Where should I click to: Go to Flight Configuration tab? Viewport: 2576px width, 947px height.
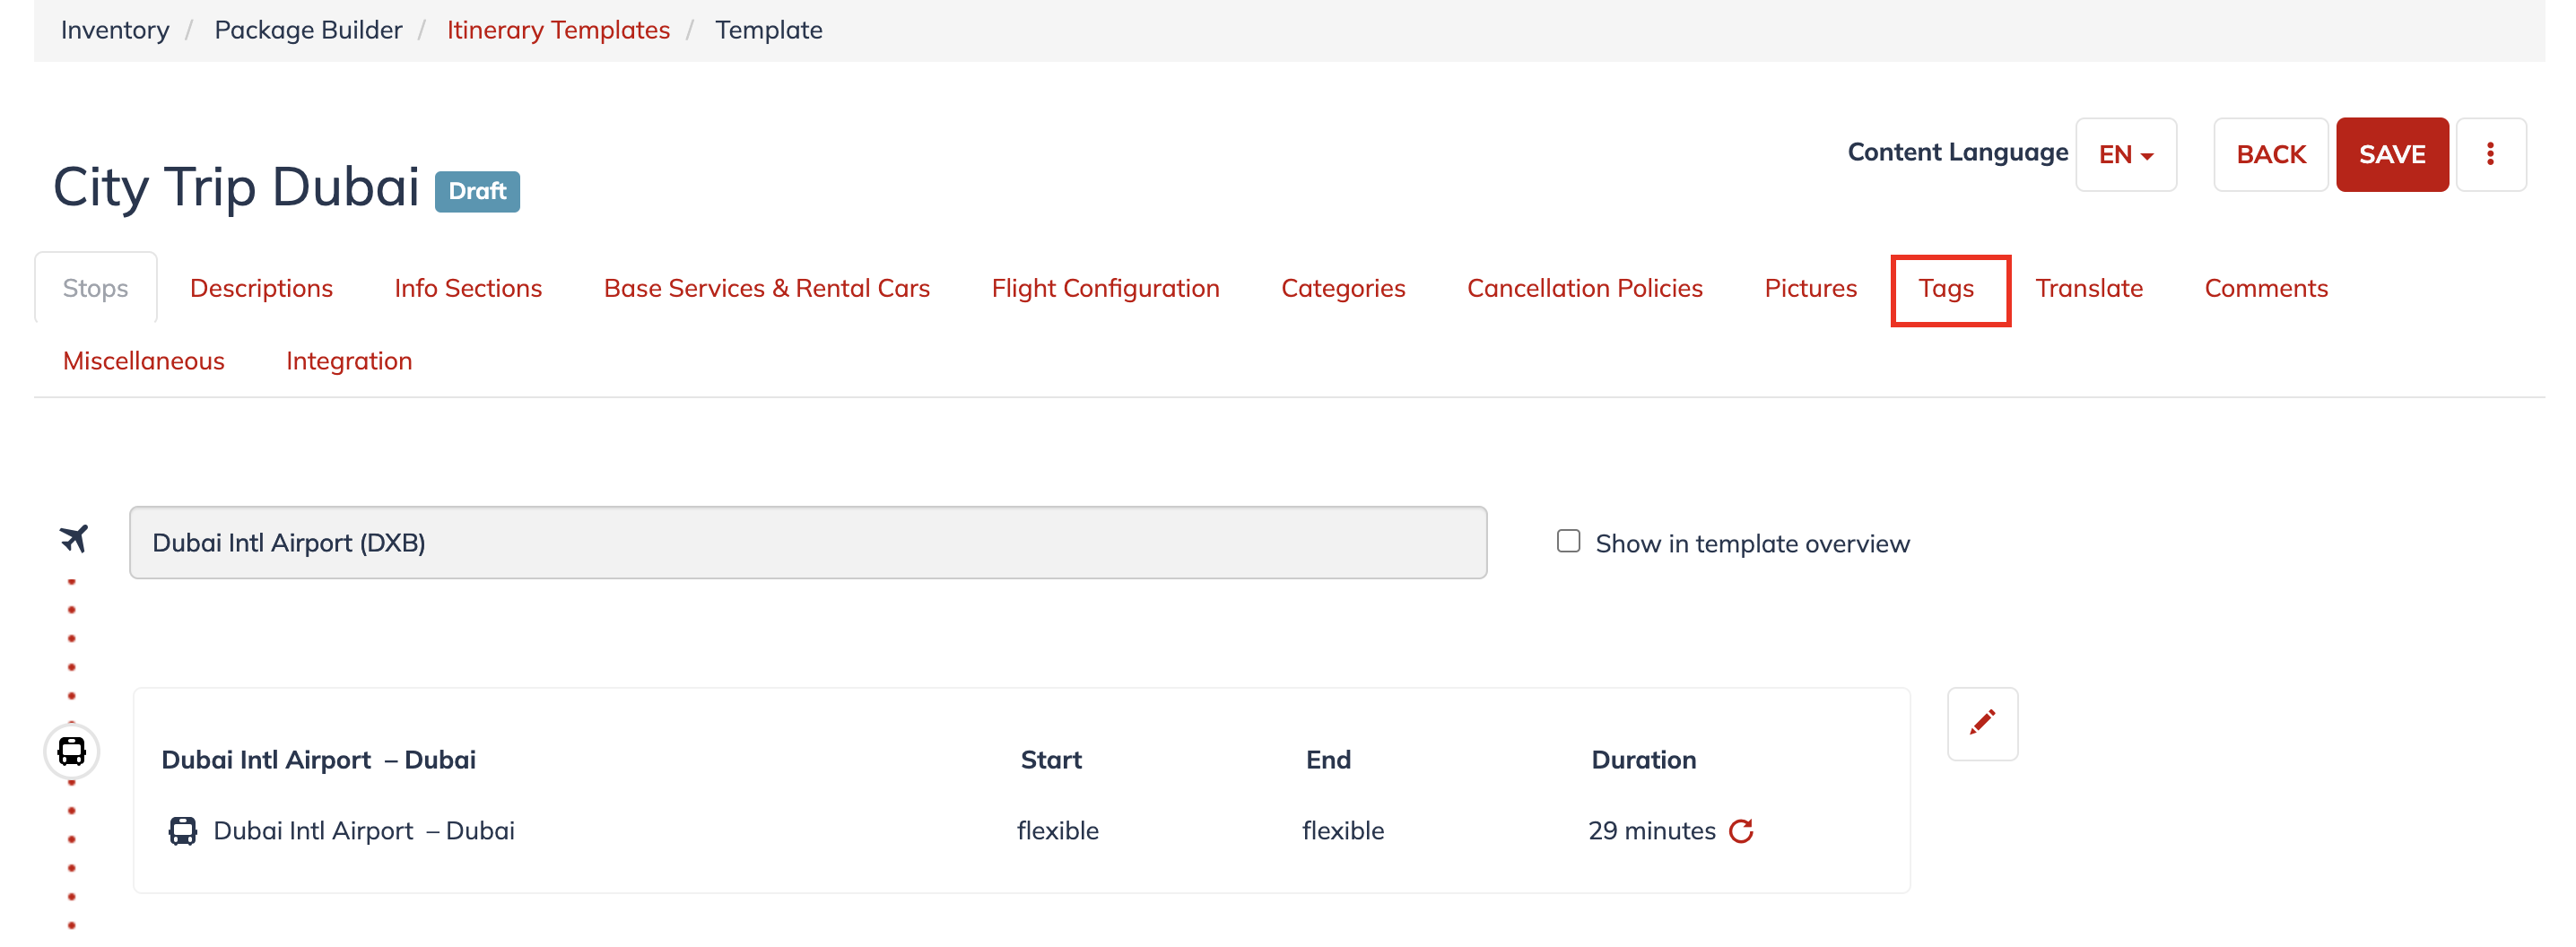click(1105, 288)
